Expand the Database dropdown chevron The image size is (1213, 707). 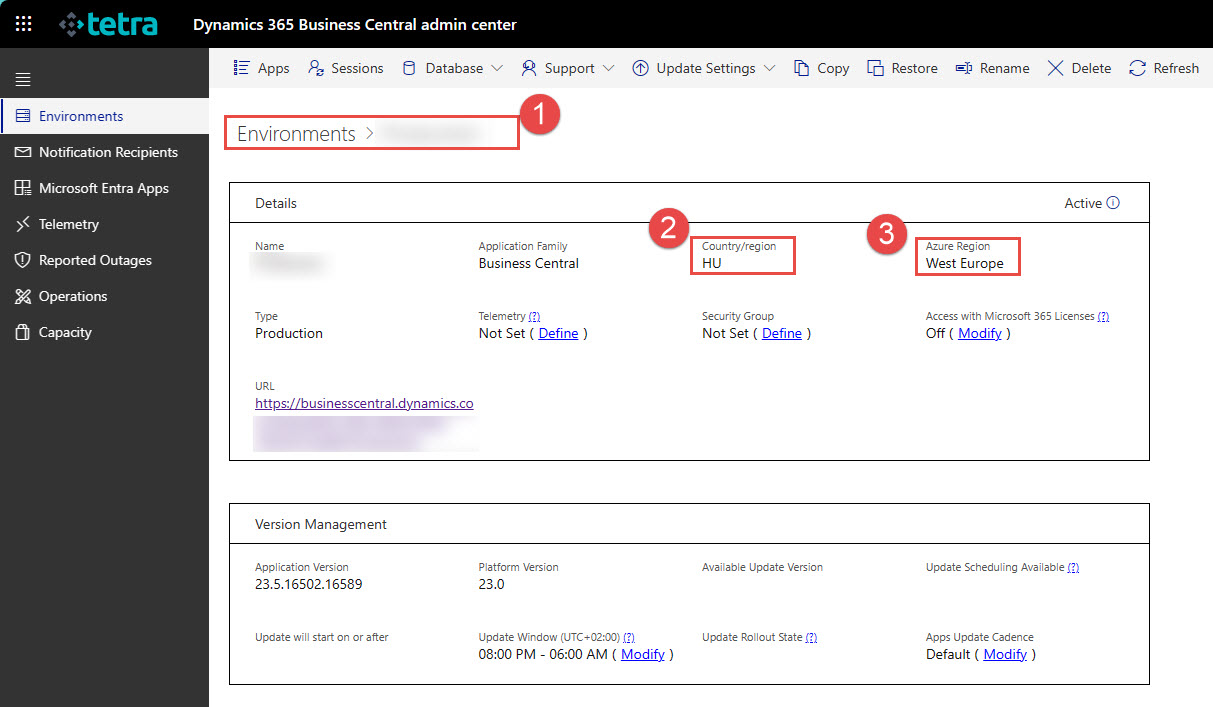coord(496,68)
